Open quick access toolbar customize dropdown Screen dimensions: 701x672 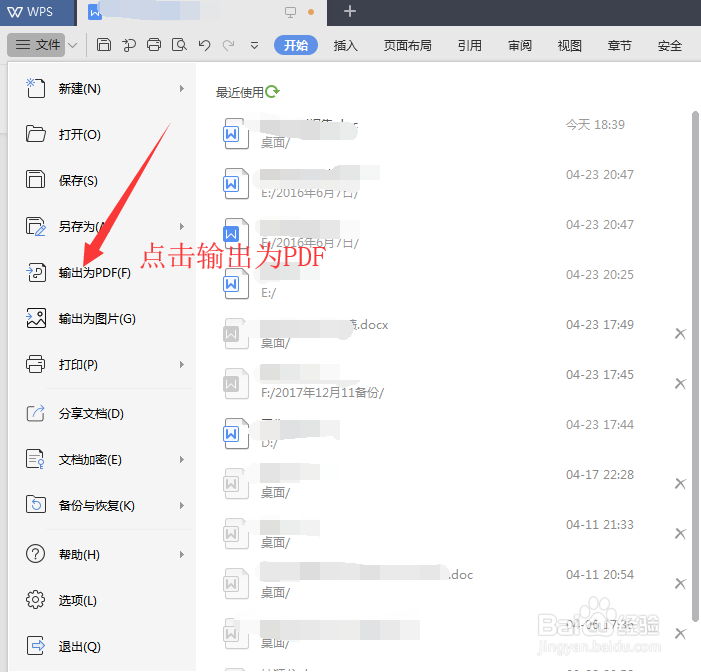pos(254,45)
